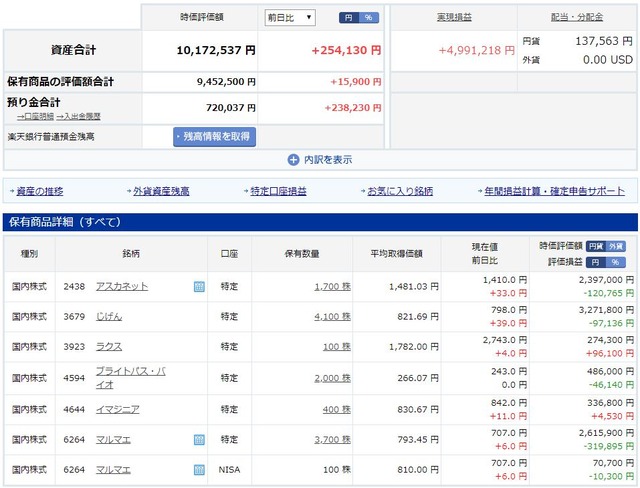Select total asset value 10,172,537 円
The width and height of the screenshot is (640, 488).
click(216, 50)
